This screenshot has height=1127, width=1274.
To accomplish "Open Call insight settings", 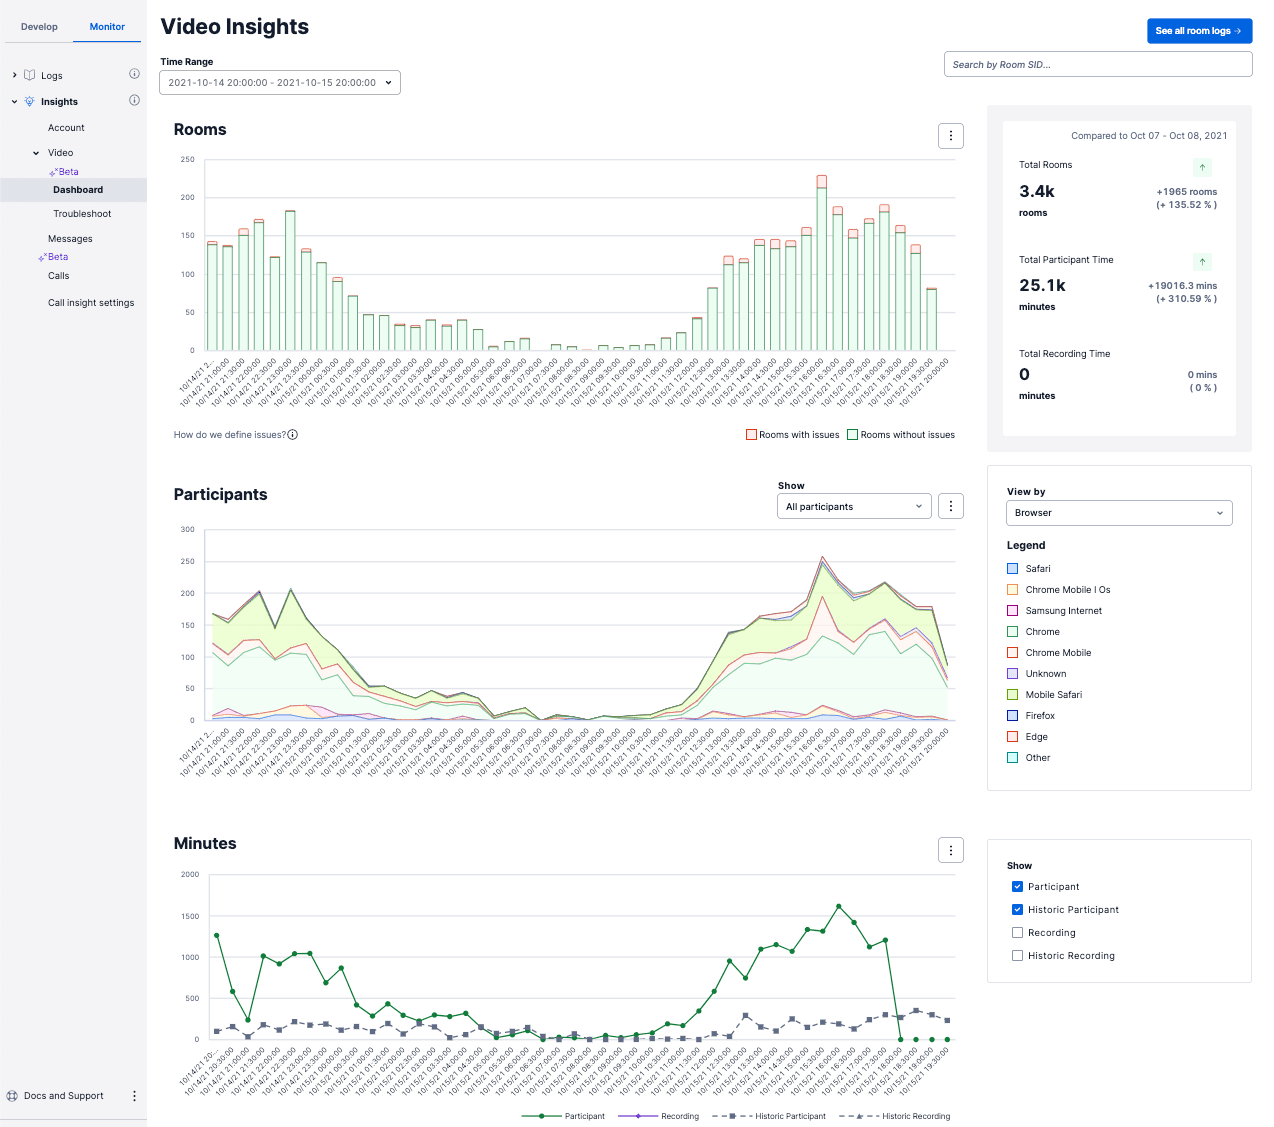I will tap(91, 302).
